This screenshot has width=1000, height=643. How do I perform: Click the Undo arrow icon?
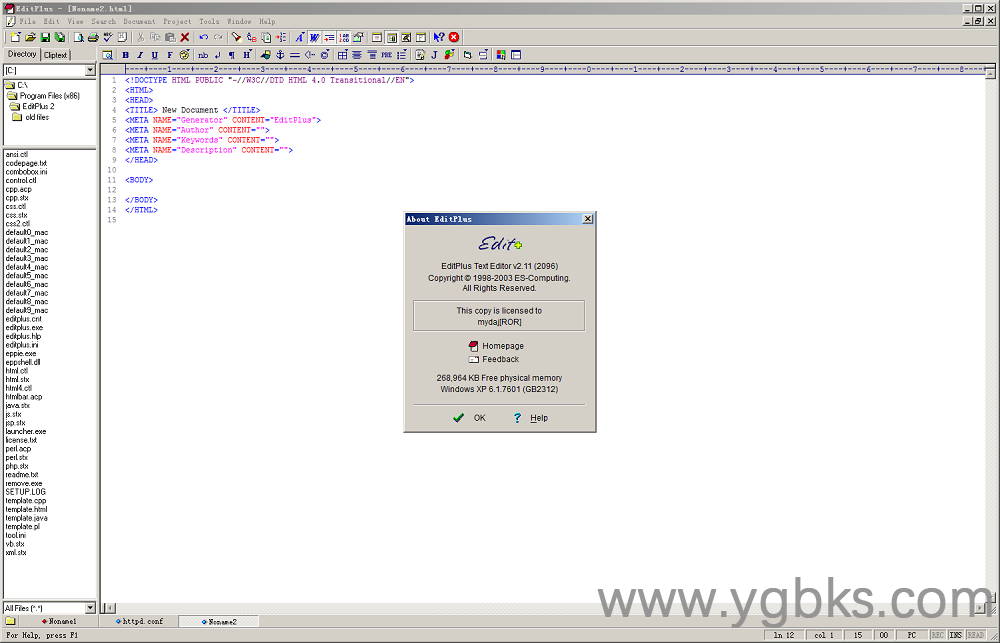(x=203, y=37)
